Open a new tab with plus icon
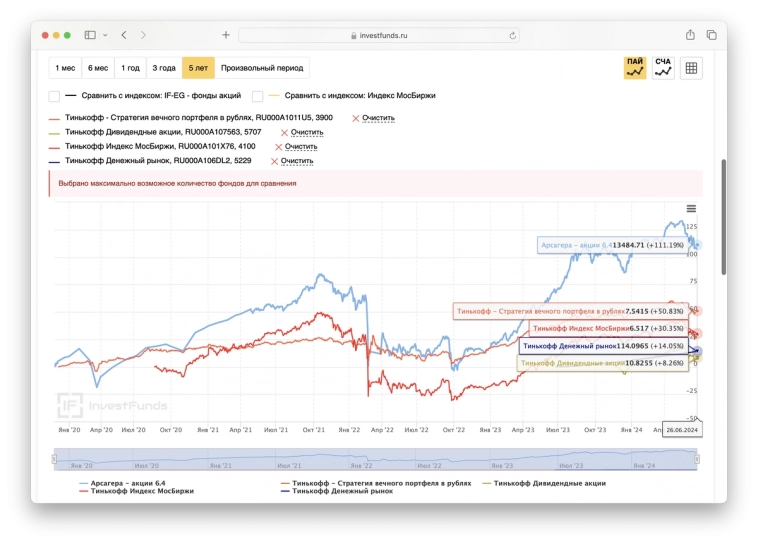 click(x=226, y=35)
